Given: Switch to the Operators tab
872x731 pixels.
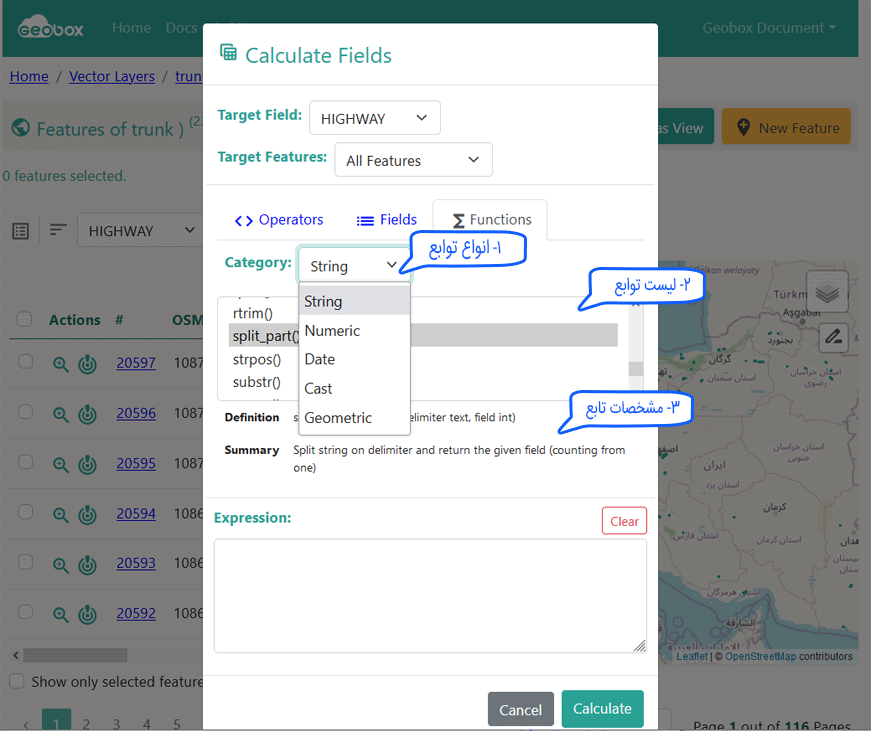Looking at the screenshot, I should pos(279,220).
